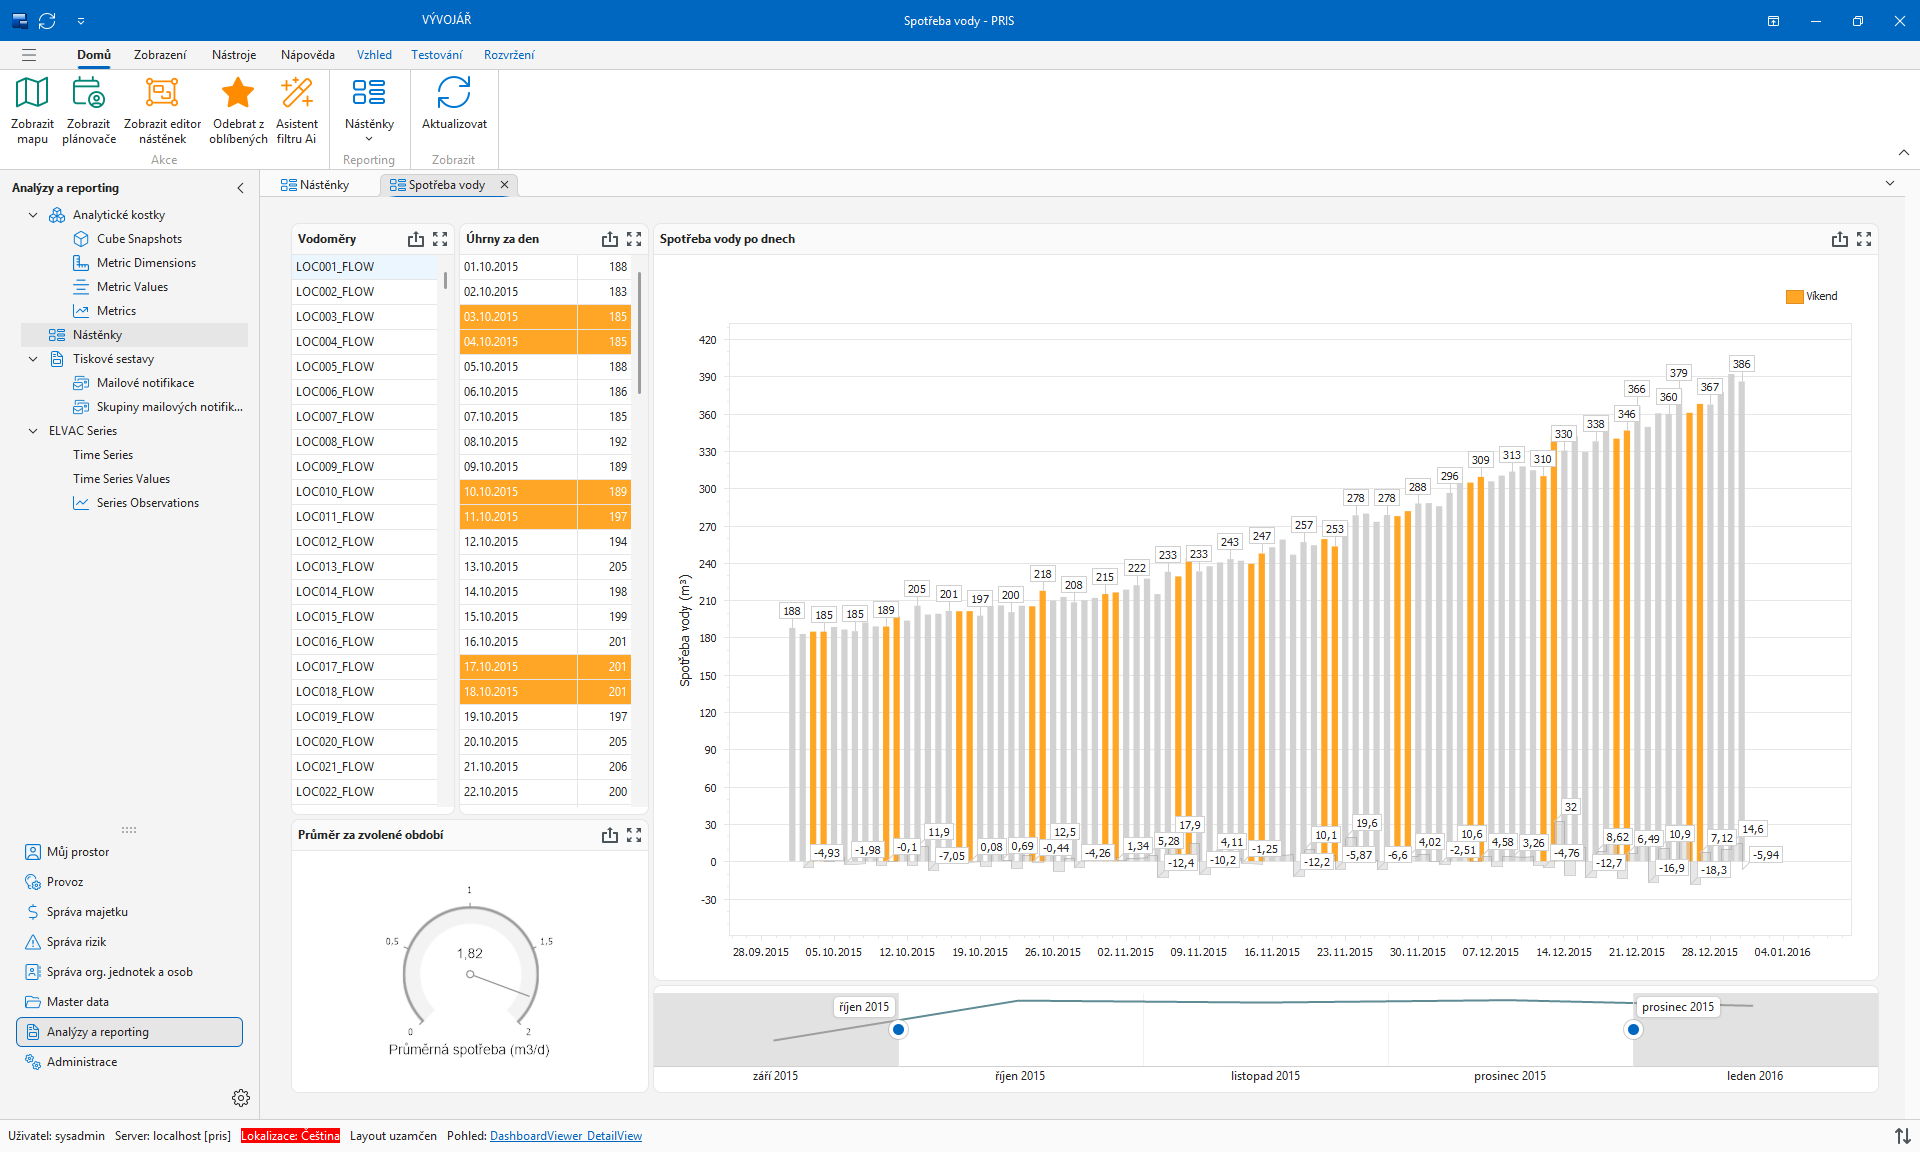Select Time Series Values tree item
This screenshot has height=1152, width=1920.
(121, 479)
